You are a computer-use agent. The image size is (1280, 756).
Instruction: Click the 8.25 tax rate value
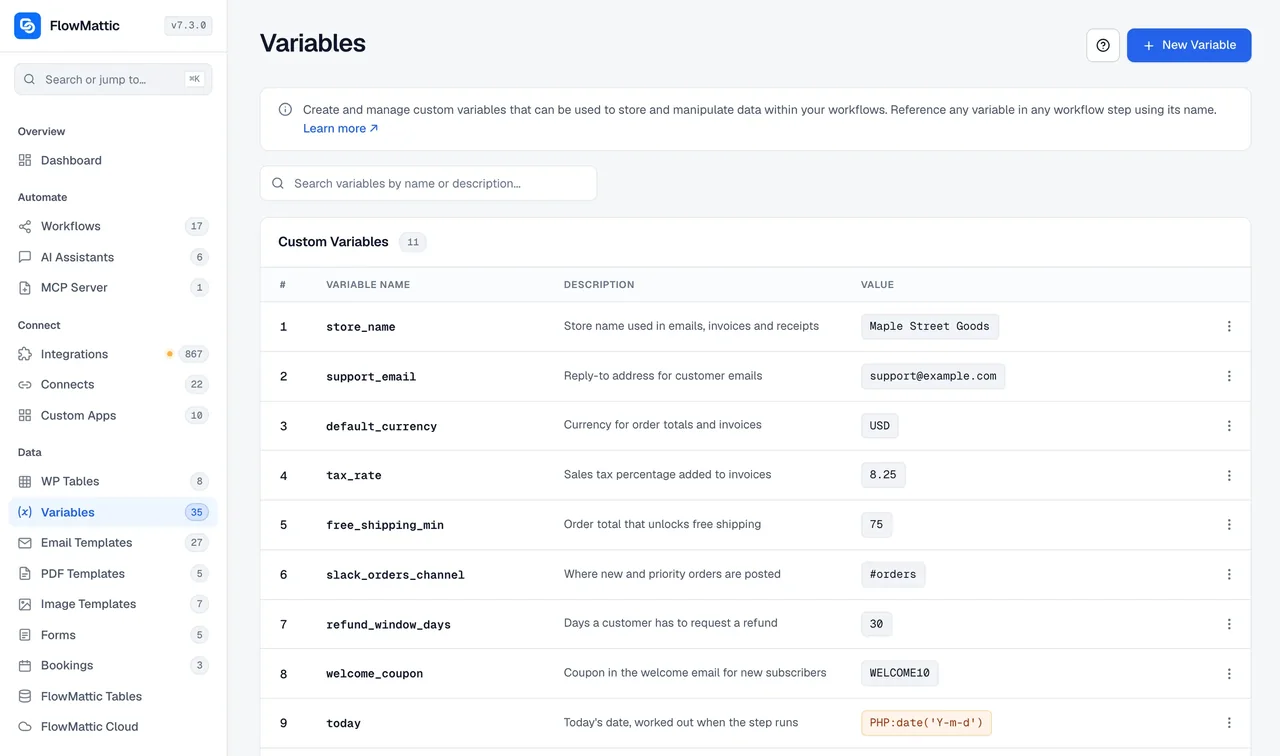coord(883,475)
